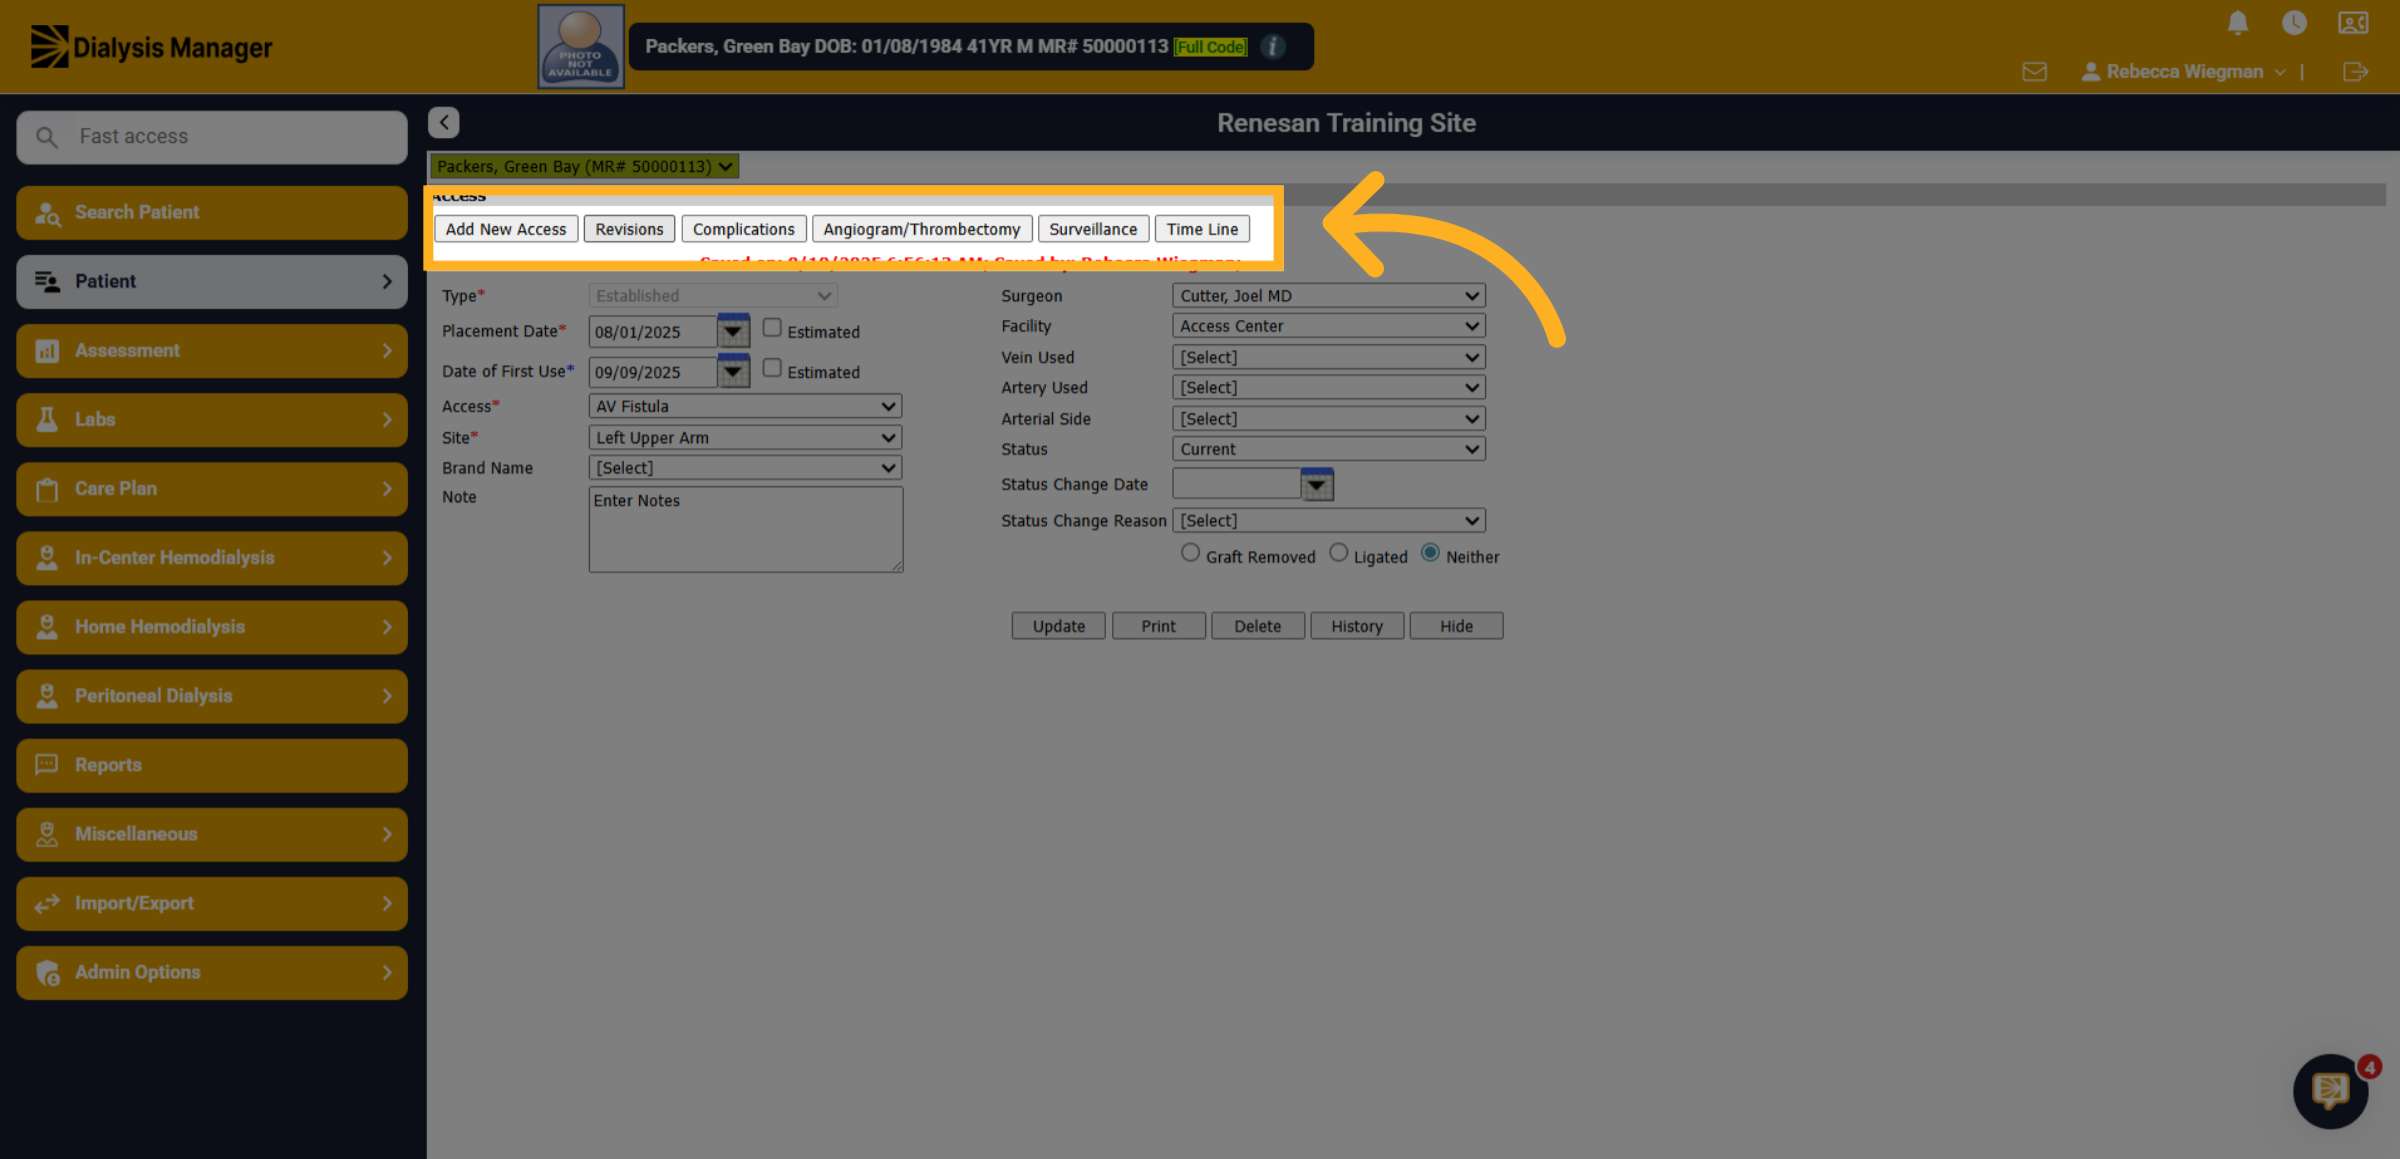
Task: Select the Ligated radio button
Action: point(1338,553)
